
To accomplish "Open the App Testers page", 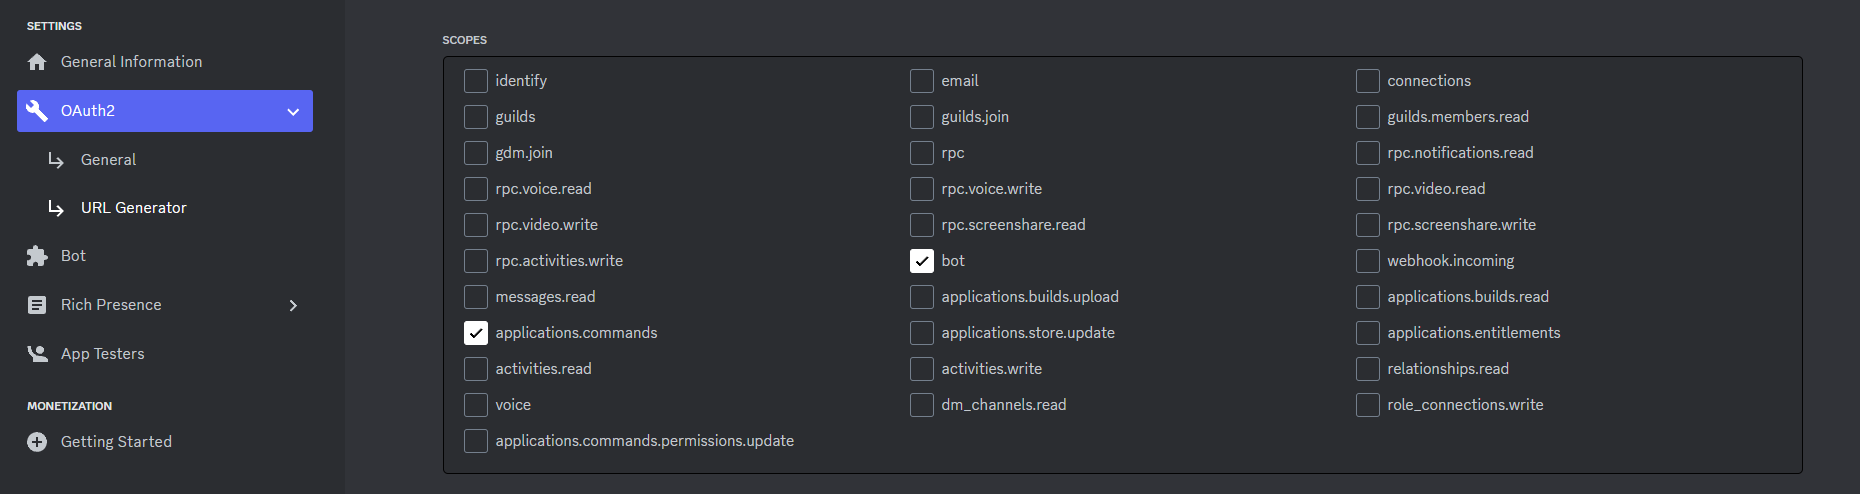I will [x=102, y=354].
